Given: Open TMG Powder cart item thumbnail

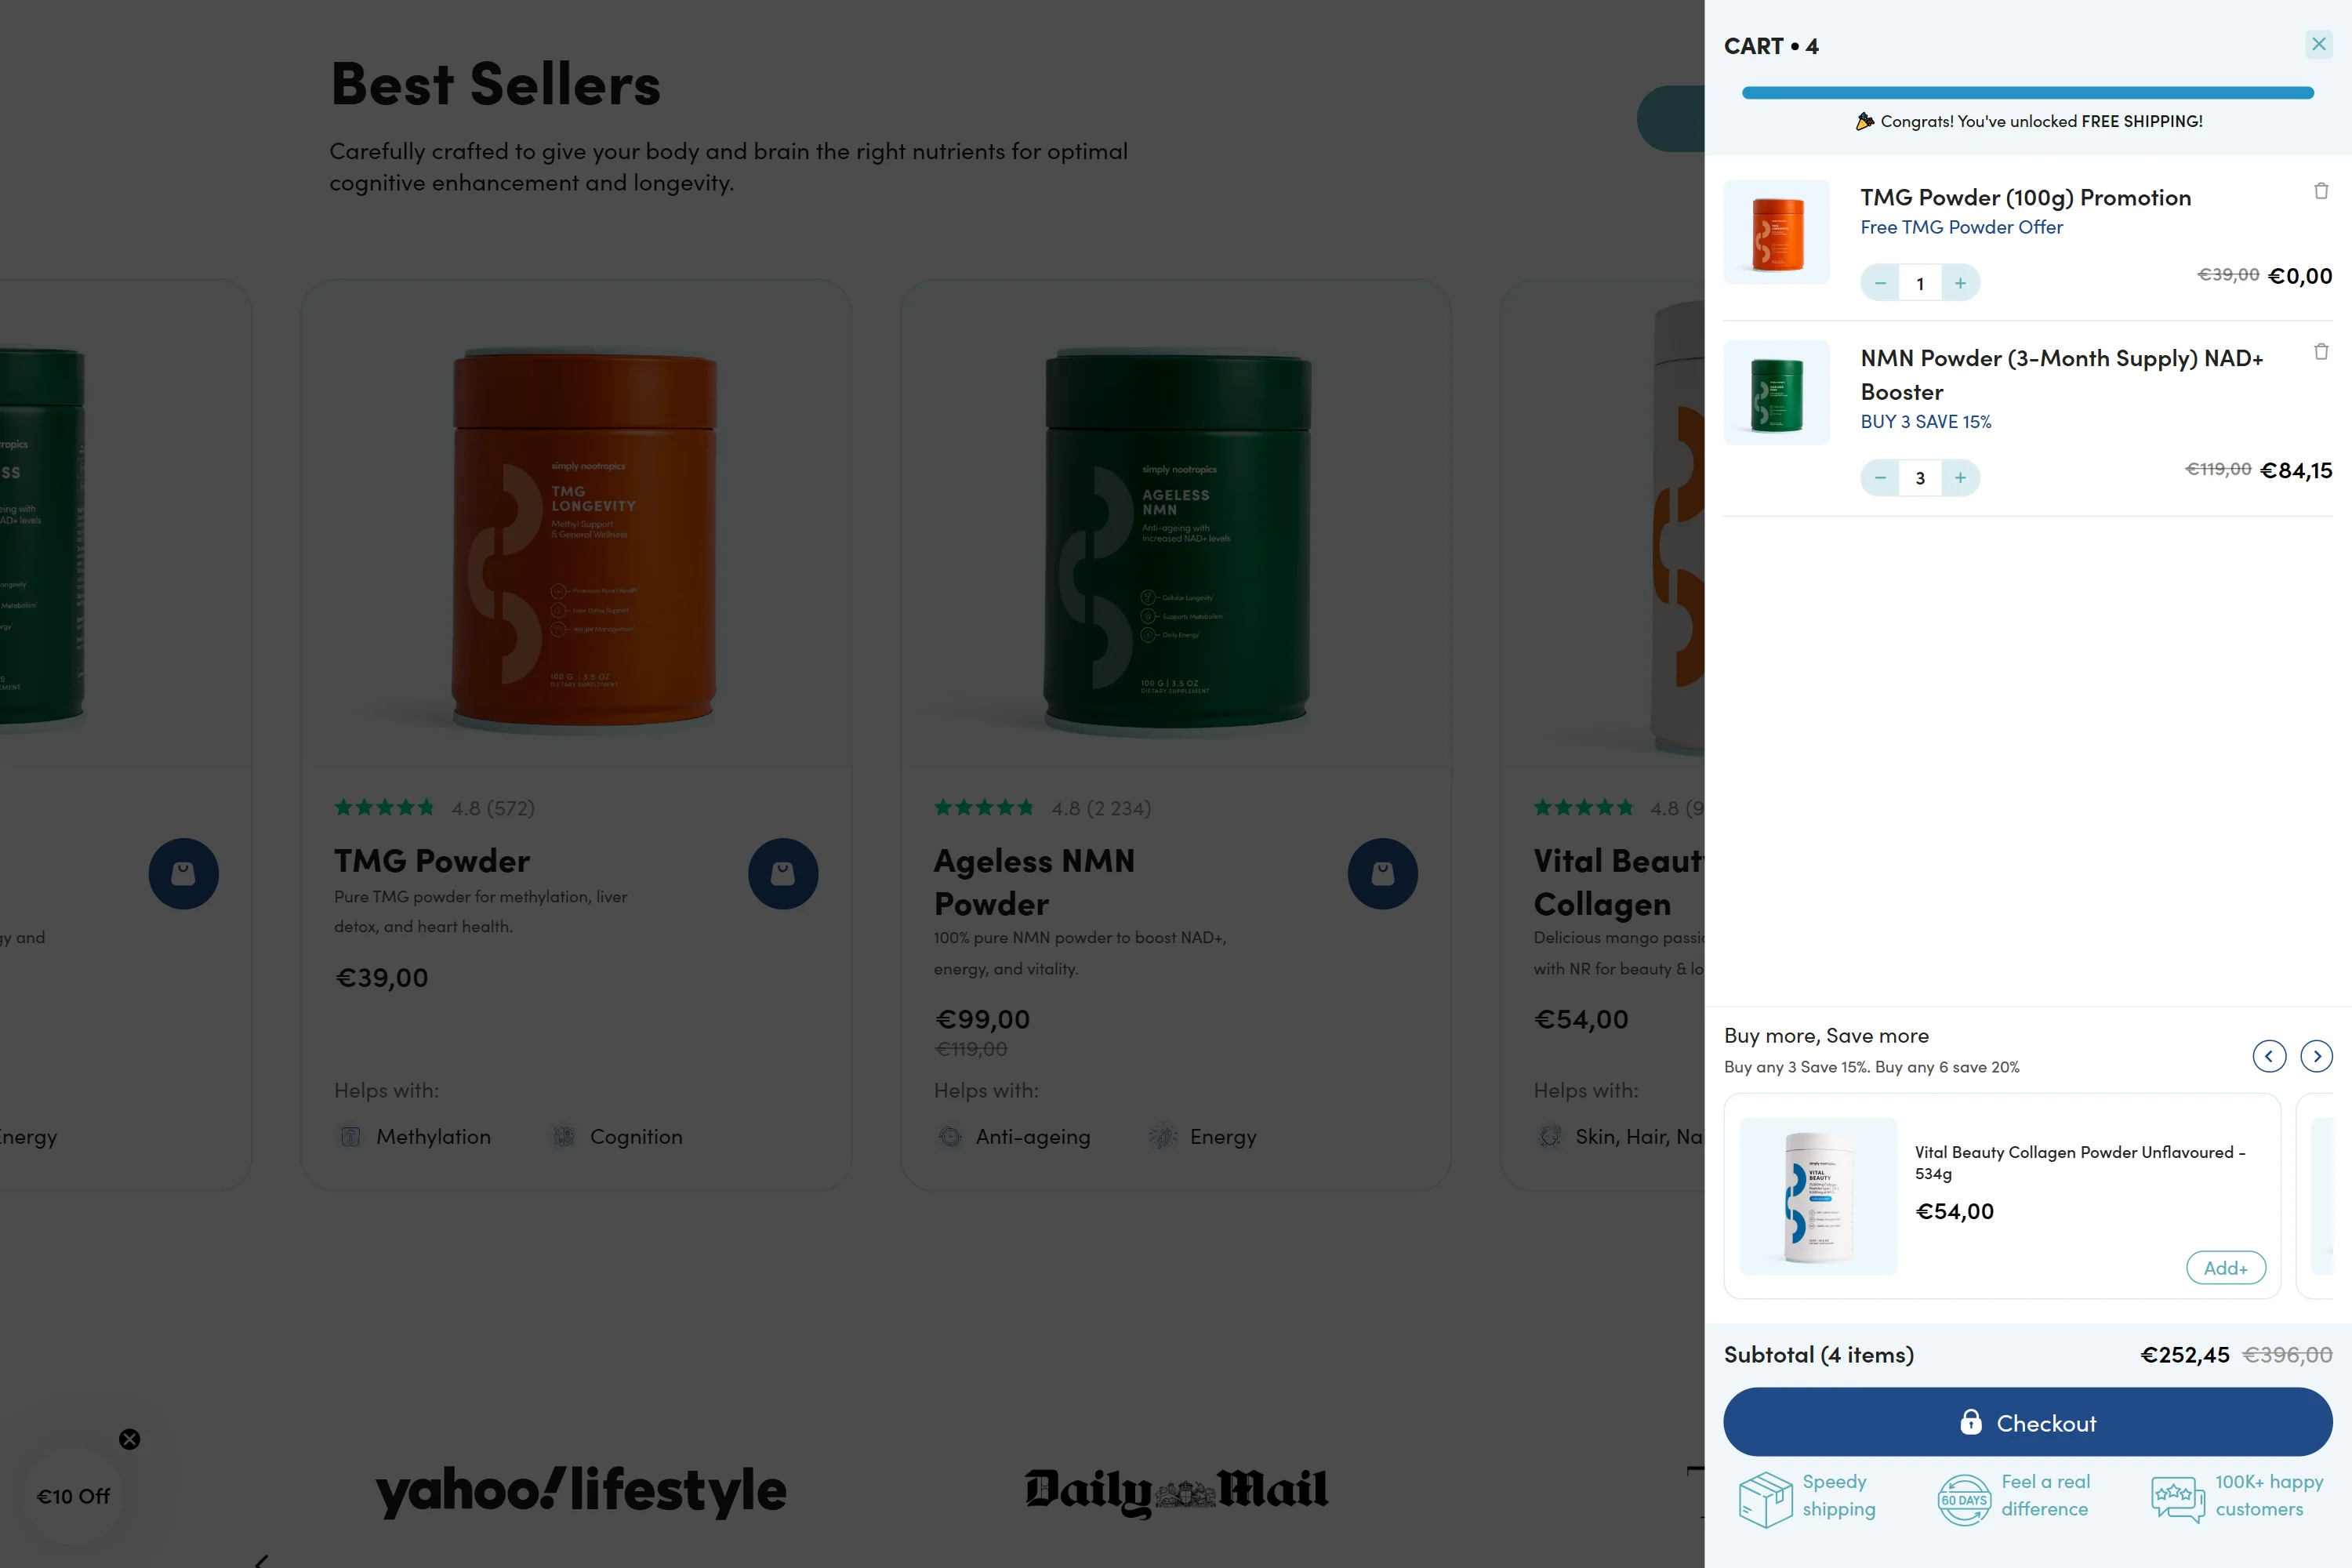Looking at the screenshot, I should (1776, 232).
